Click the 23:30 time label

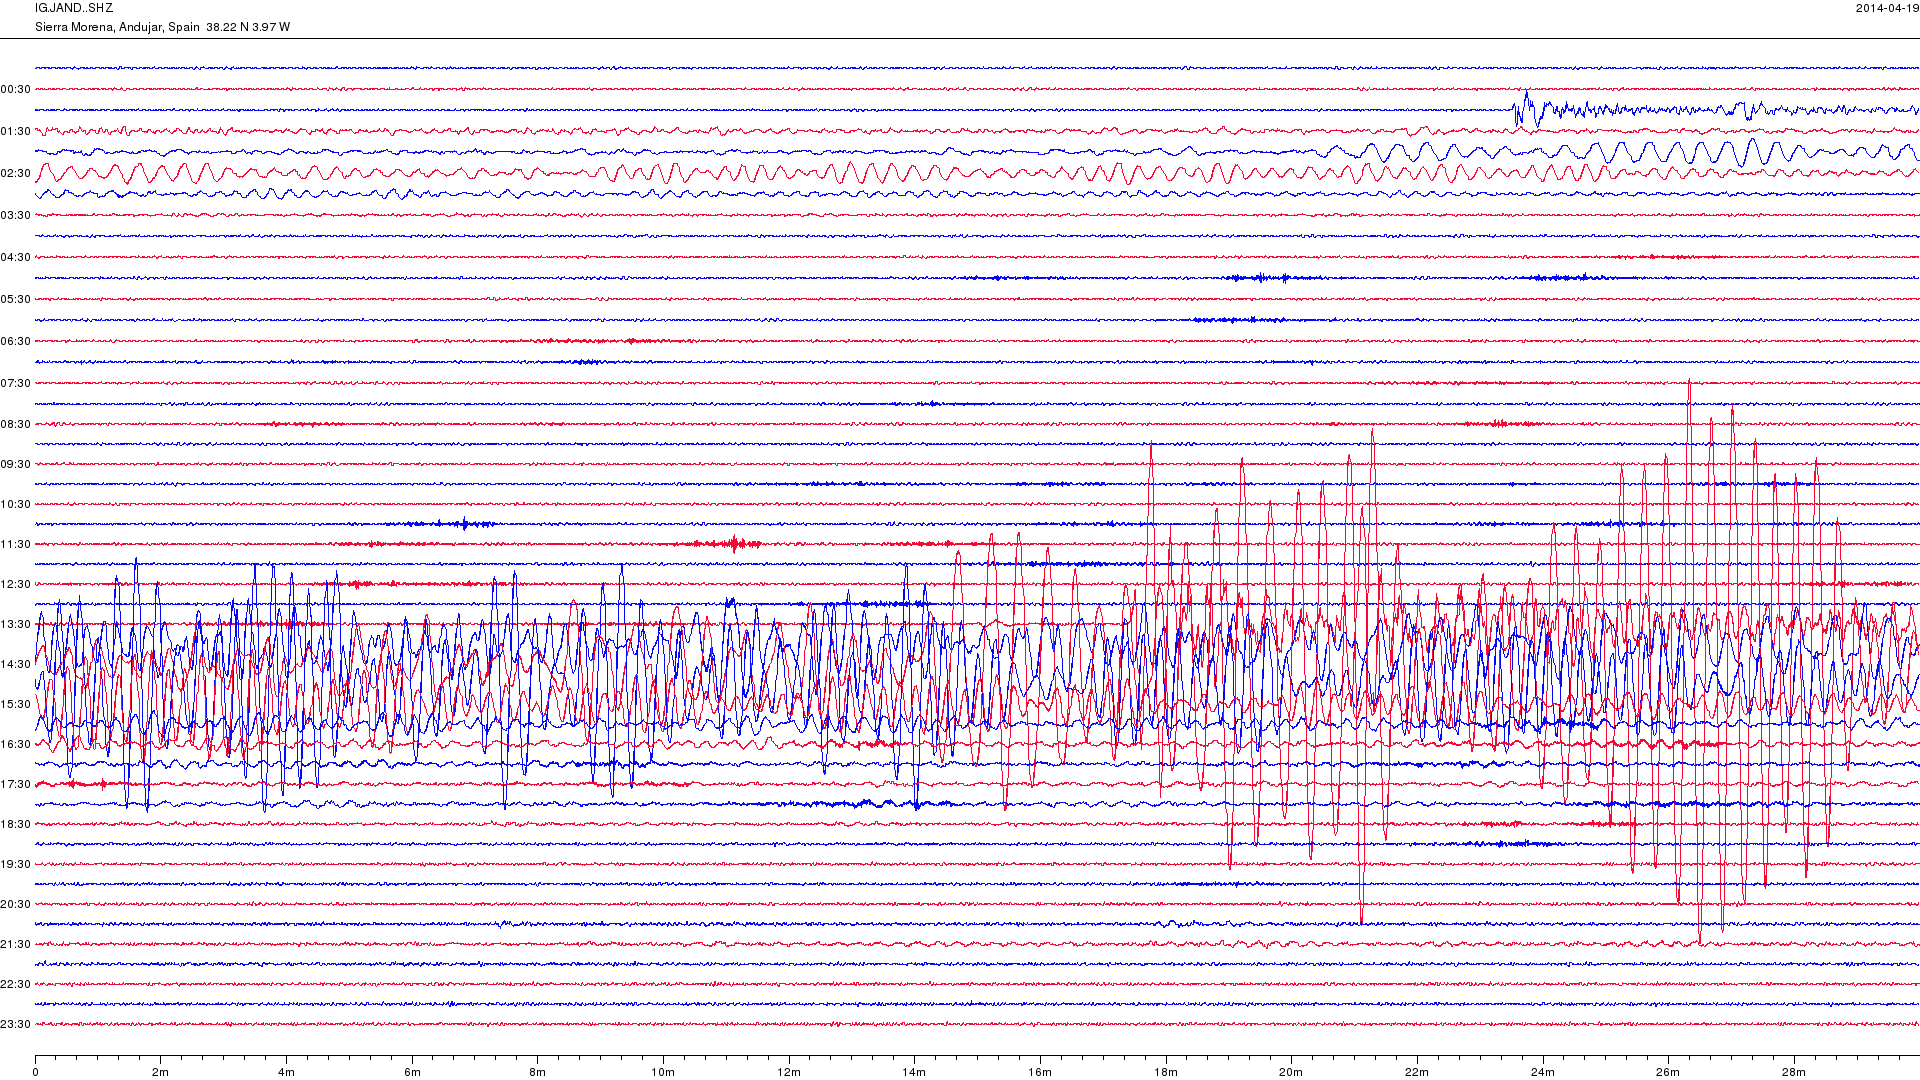(x=16, y=1025)
